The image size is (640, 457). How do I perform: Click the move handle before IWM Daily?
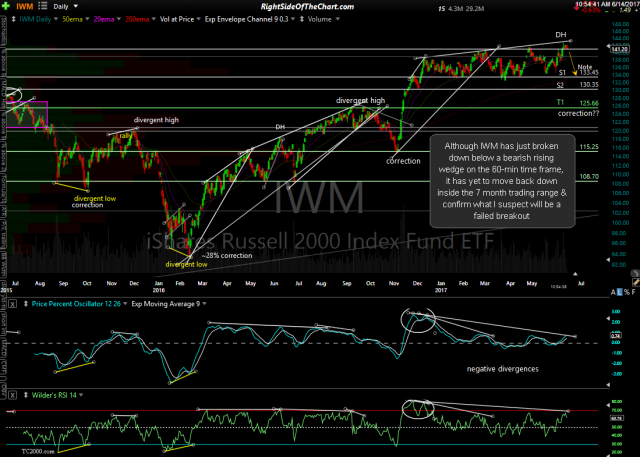14,19
